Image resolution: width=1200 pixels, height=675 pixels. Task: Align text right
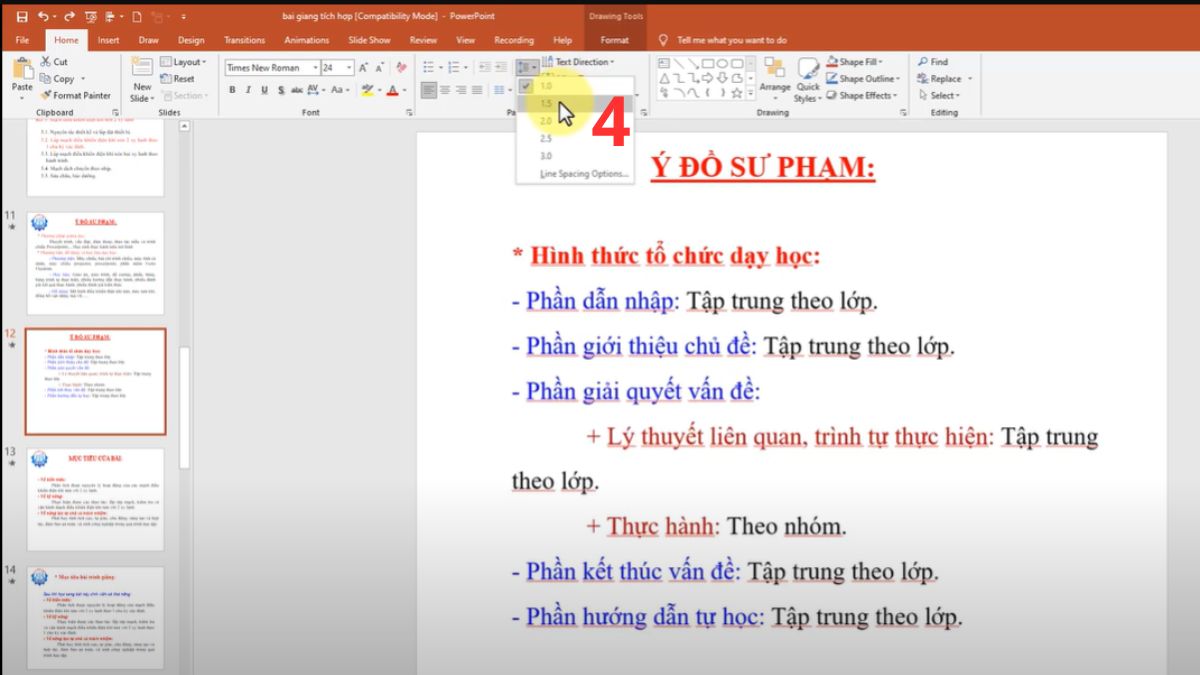coord(461,90)
